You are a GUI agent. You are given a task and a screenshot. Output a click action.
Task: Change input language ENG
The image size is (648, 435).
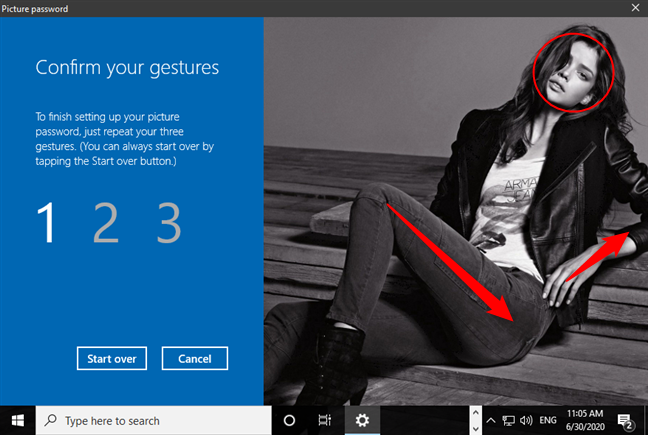tap(548, 421)
